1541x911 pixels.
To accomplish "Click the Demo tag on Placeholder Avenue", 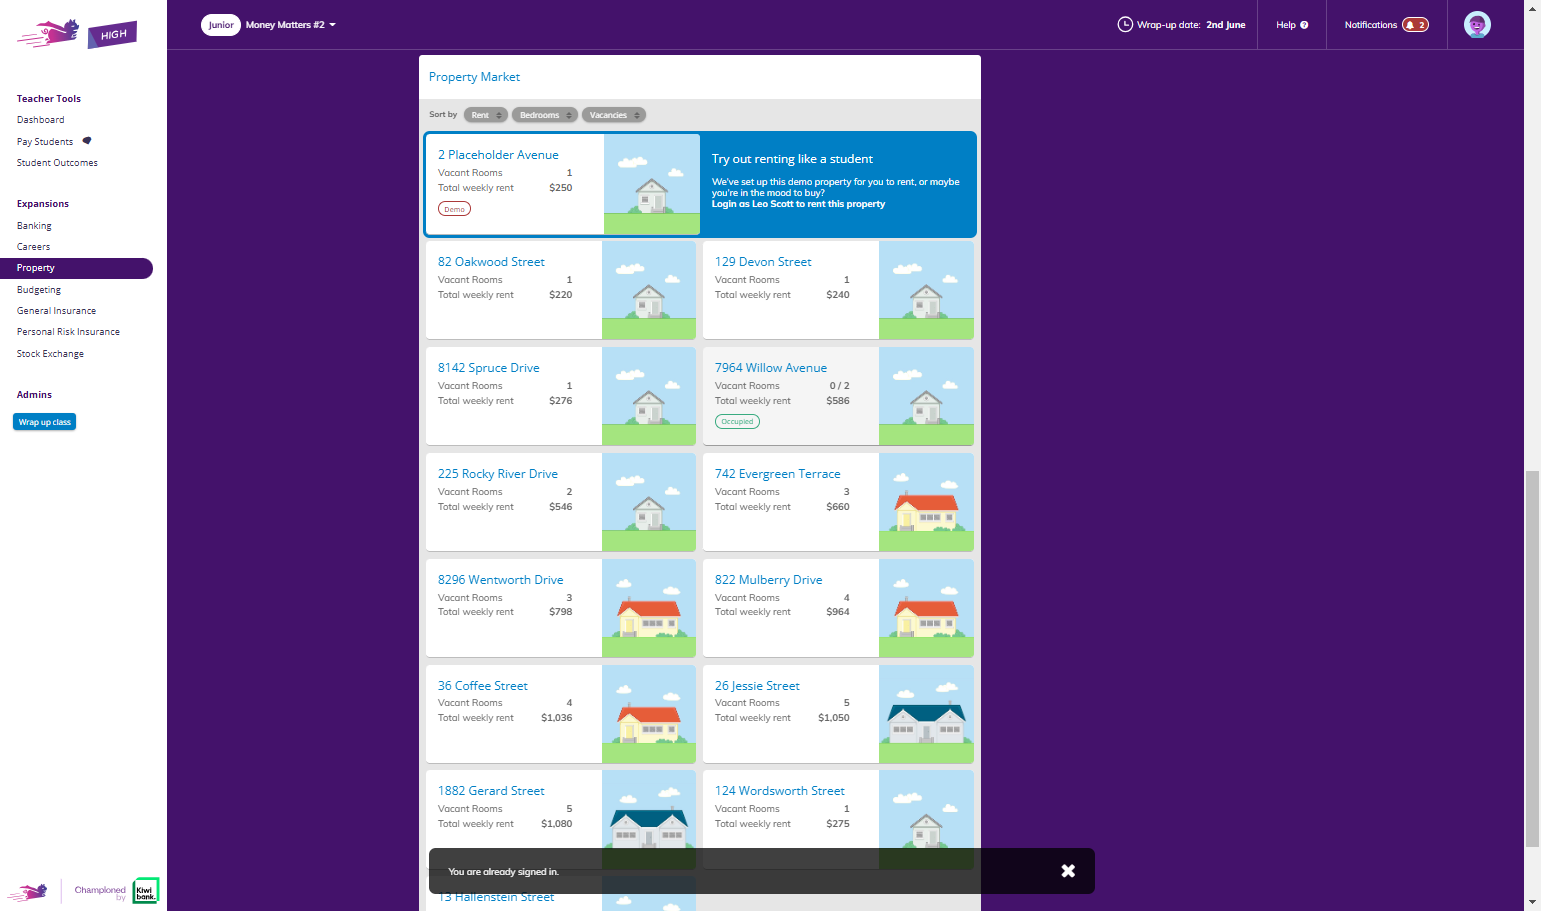I will coord(454,209).
